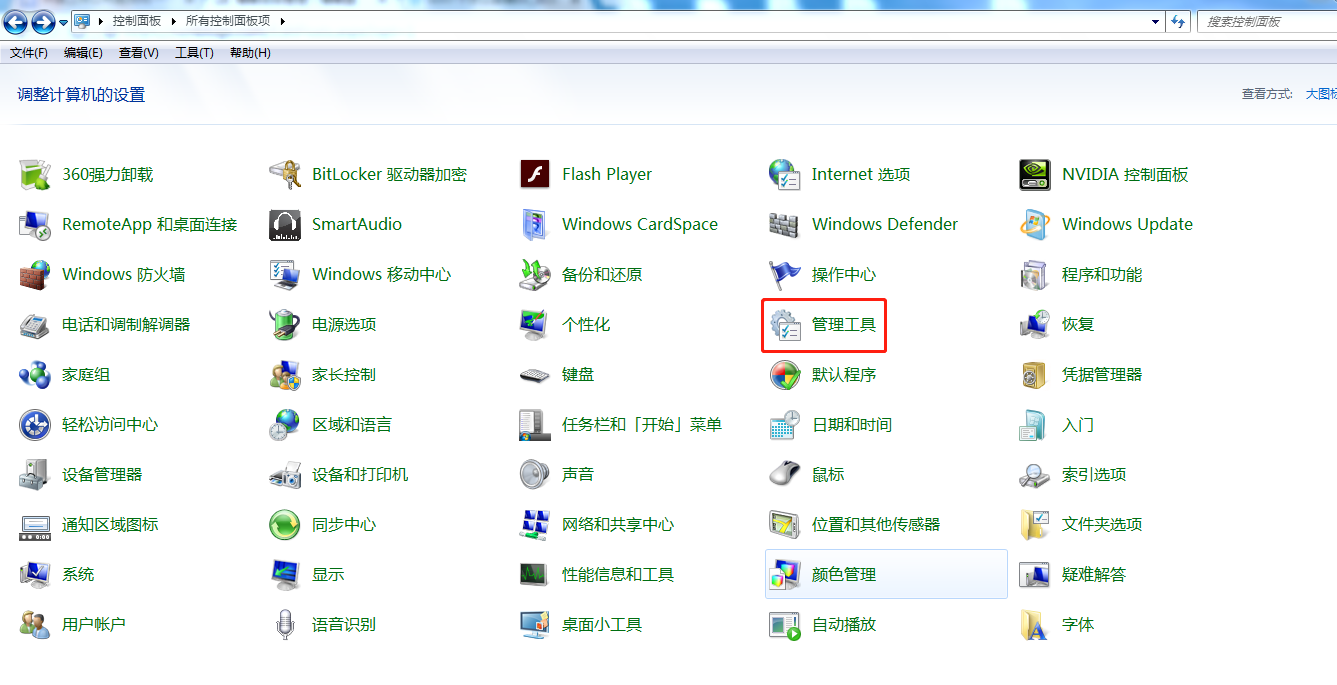
Task: Open the Internet 选项 icon
Action: tap(785, 174)
